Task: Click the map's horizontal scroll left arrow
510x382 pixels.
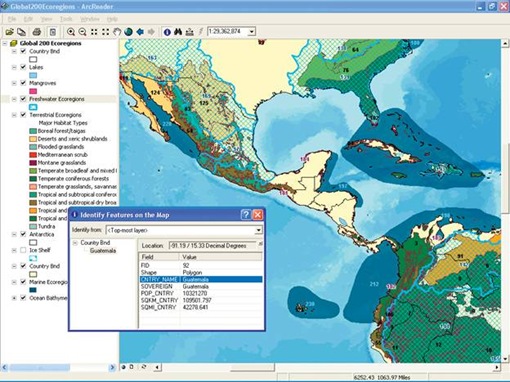Action: (157, 367)
